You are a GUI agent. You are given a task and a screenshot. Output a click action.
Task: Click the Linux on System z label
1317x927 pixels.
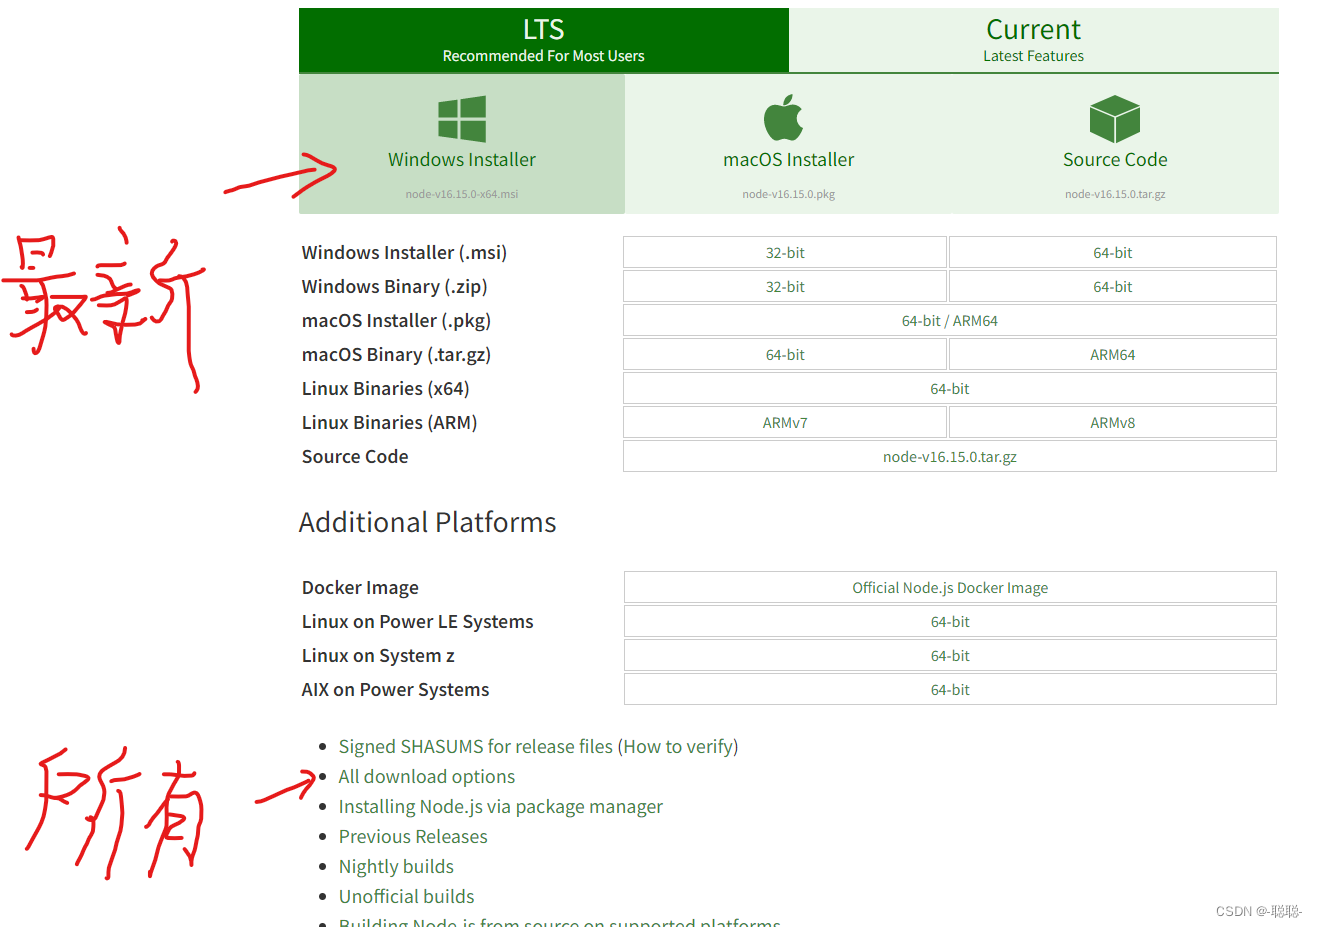378,656
